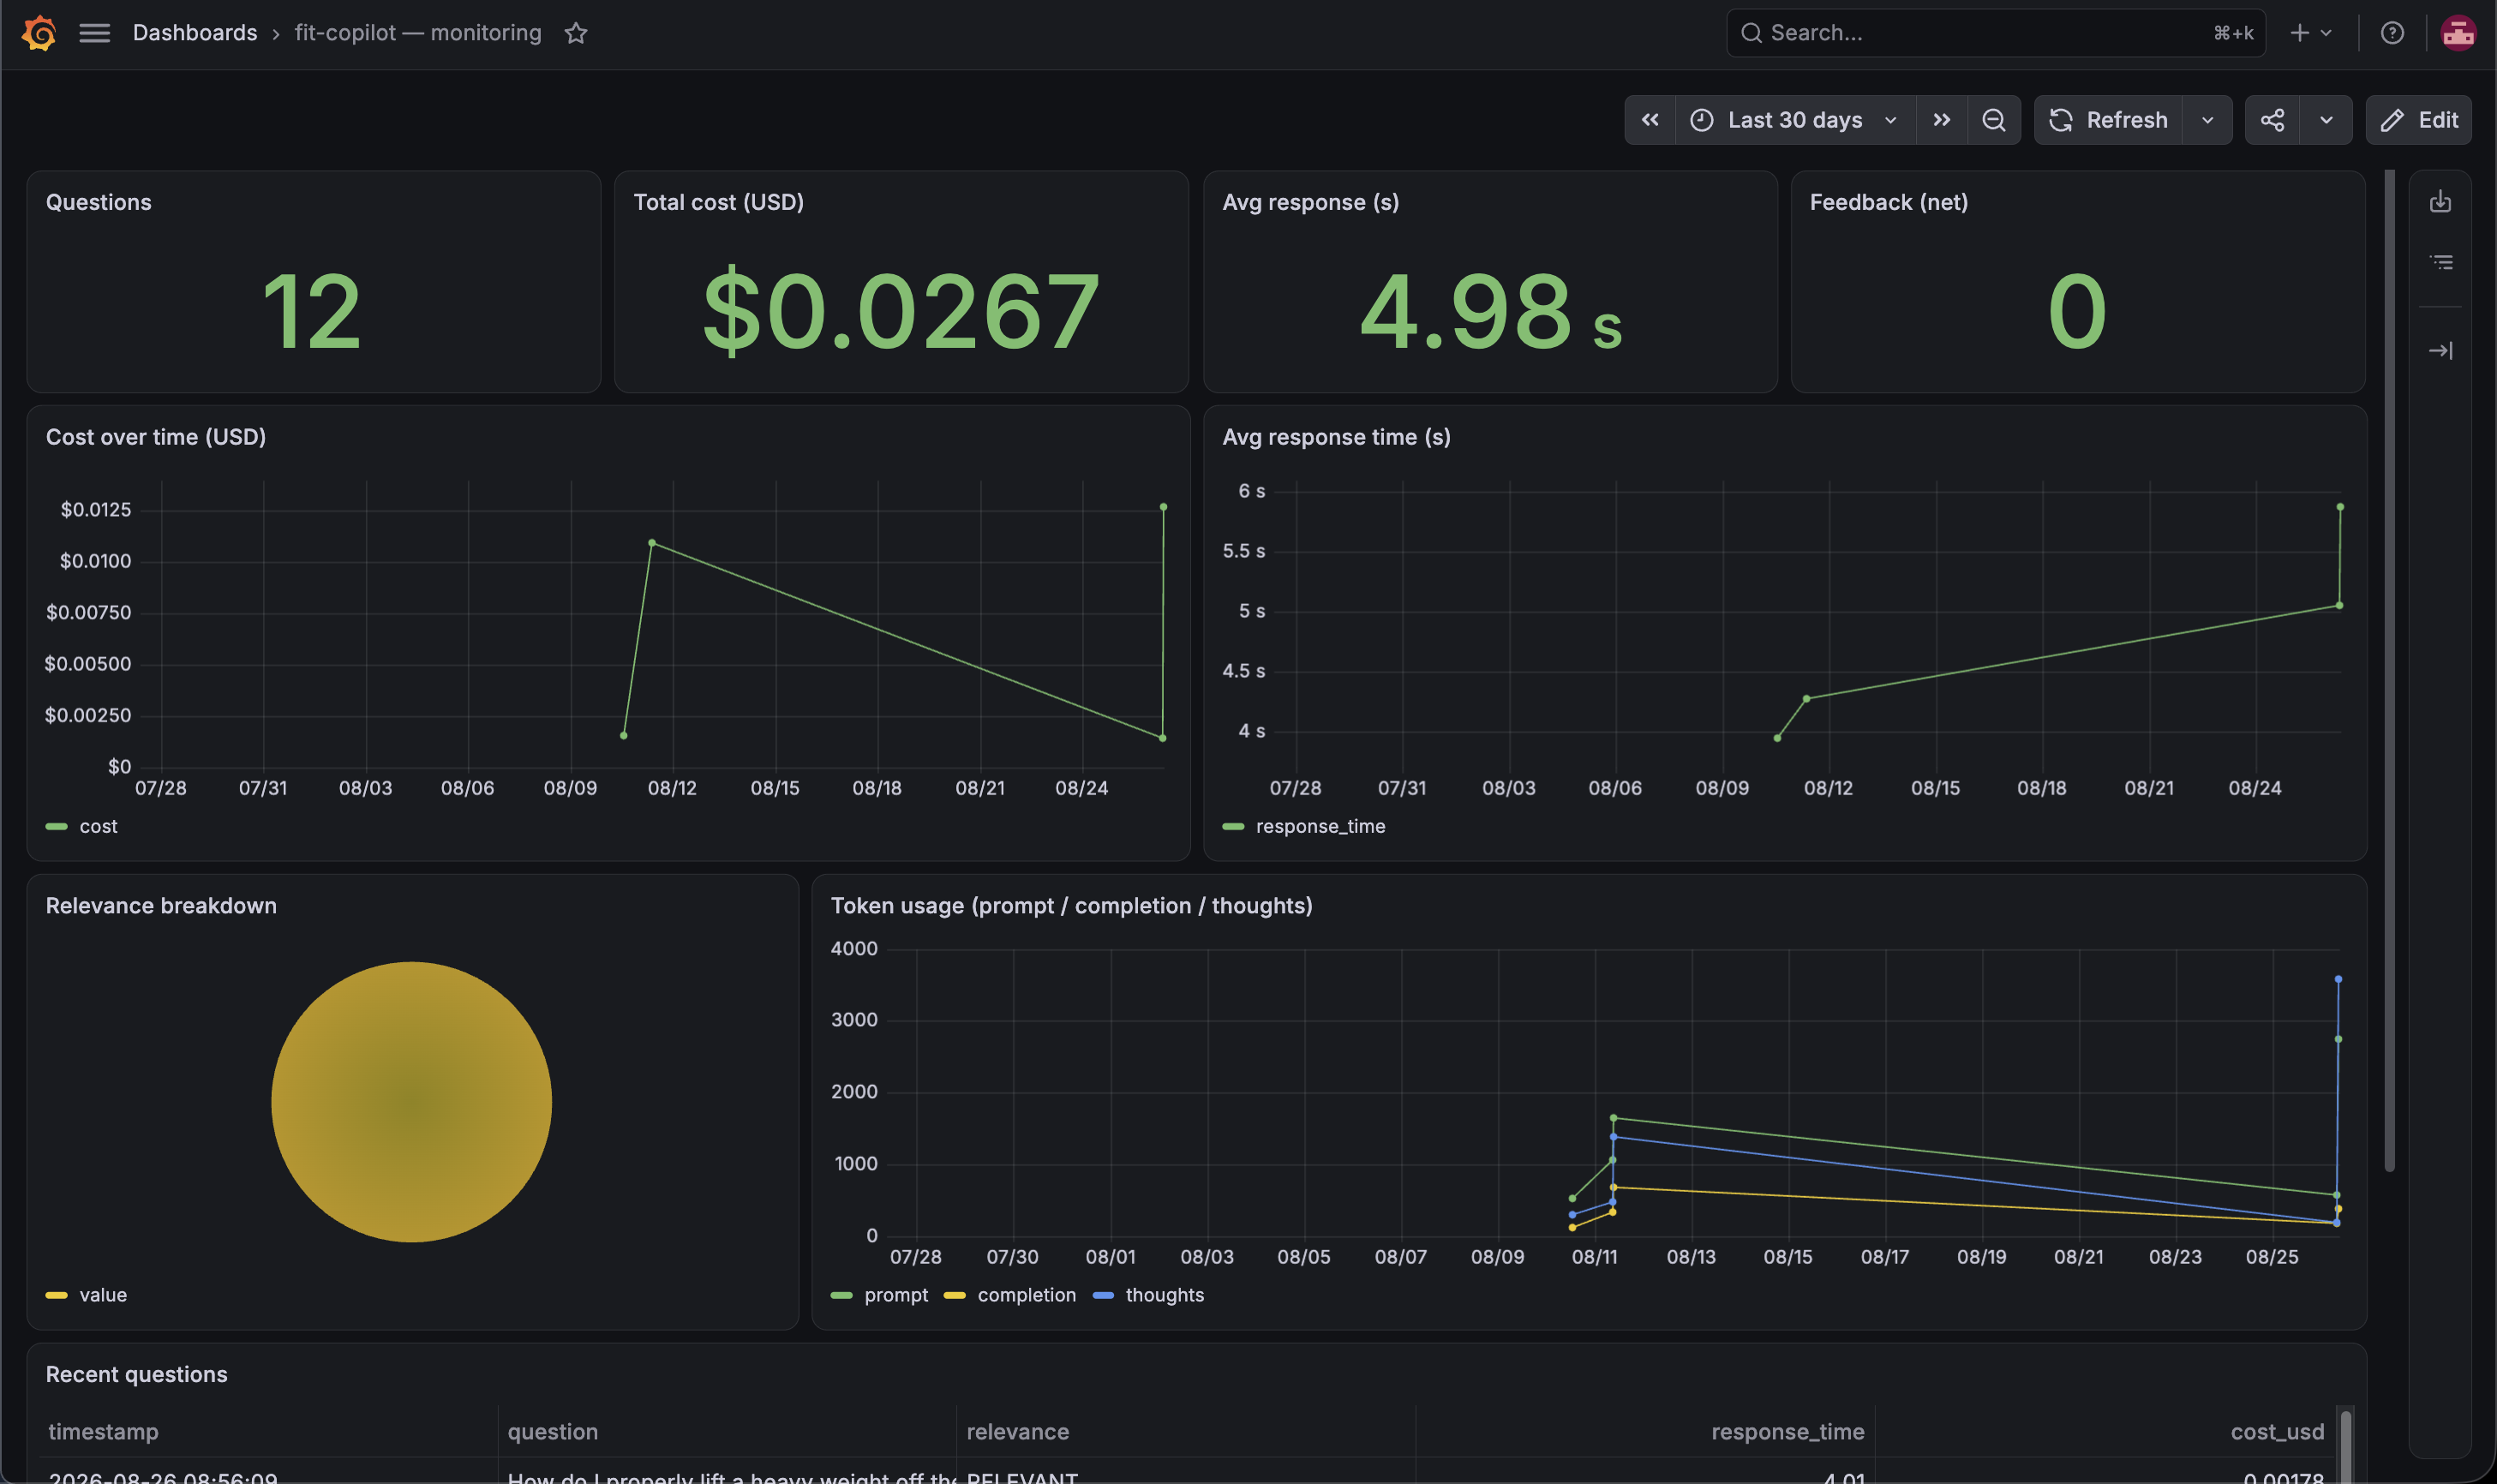
Task: Click the Token usage panel title
Action: pos(1071,906)
